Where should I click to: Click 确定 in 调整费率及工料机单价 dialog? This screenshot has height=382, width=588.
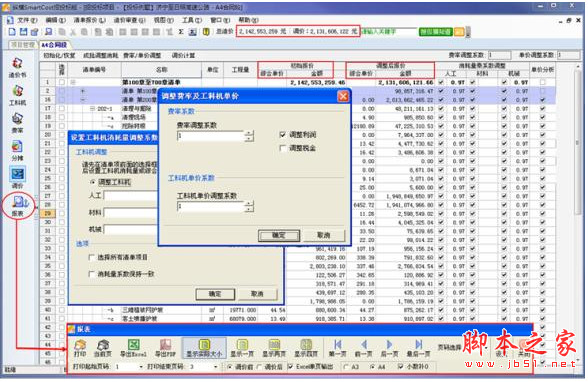pyautogui.click(x=279, y=235)
